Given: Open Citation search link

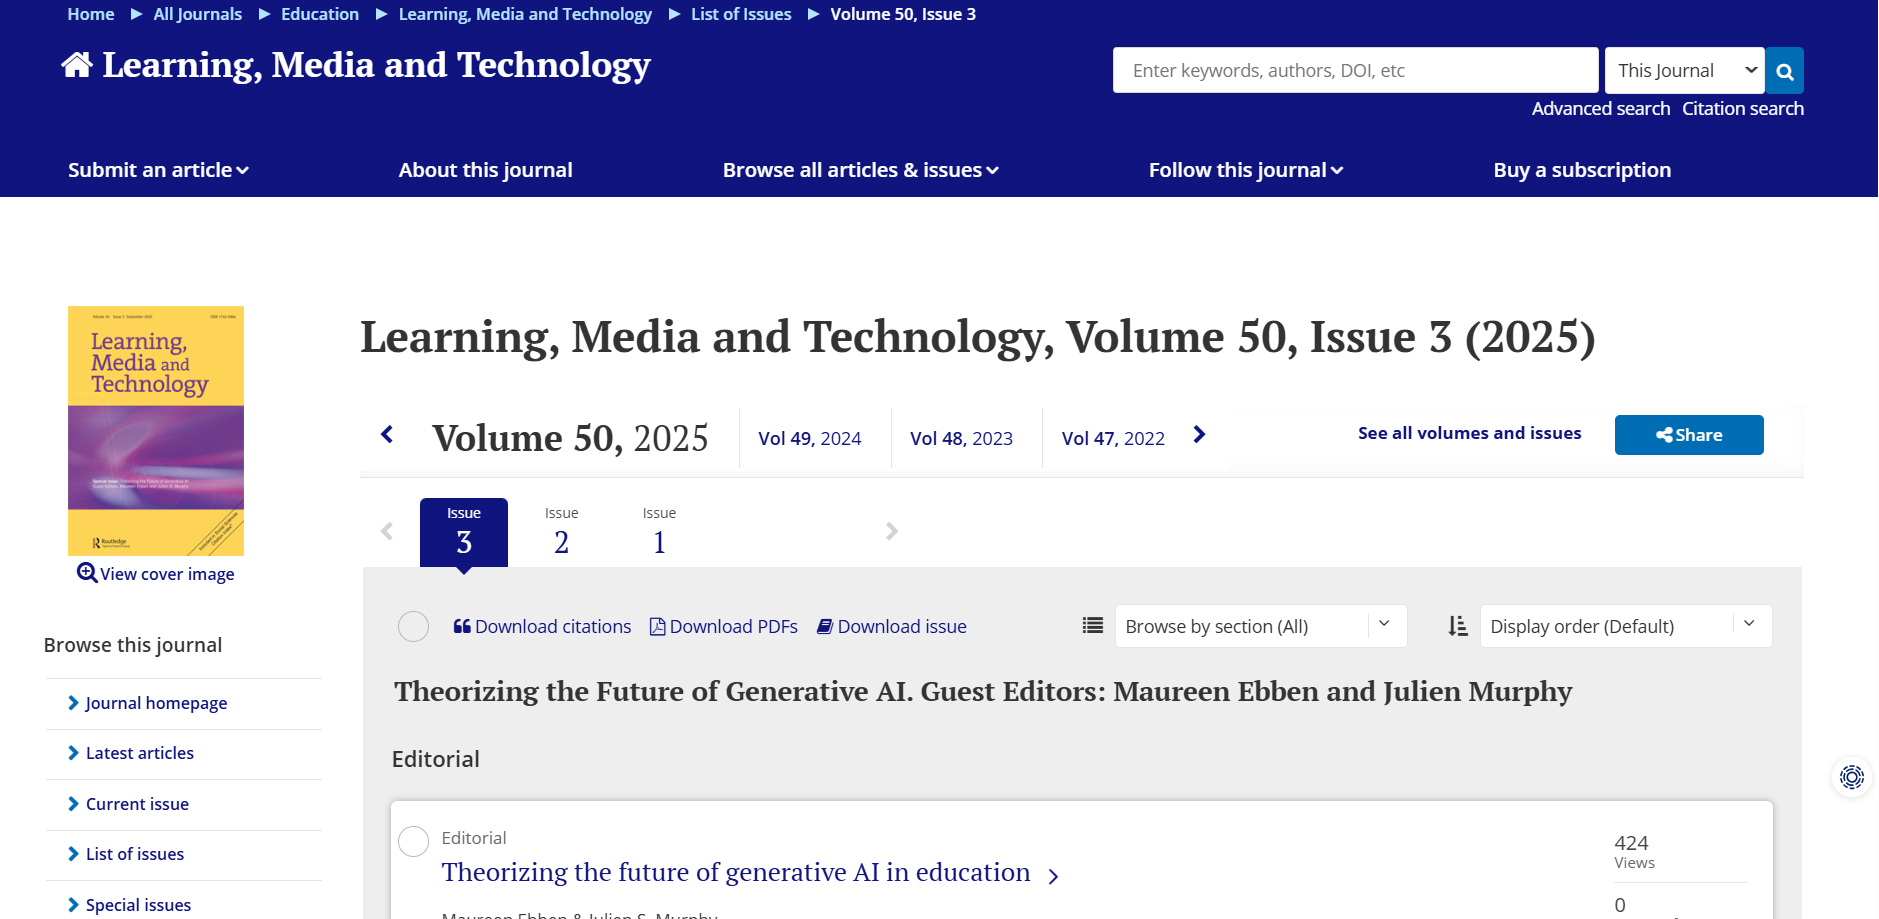Looking at the screenshot, I should pyautogui.click(x=1743, y=108).
